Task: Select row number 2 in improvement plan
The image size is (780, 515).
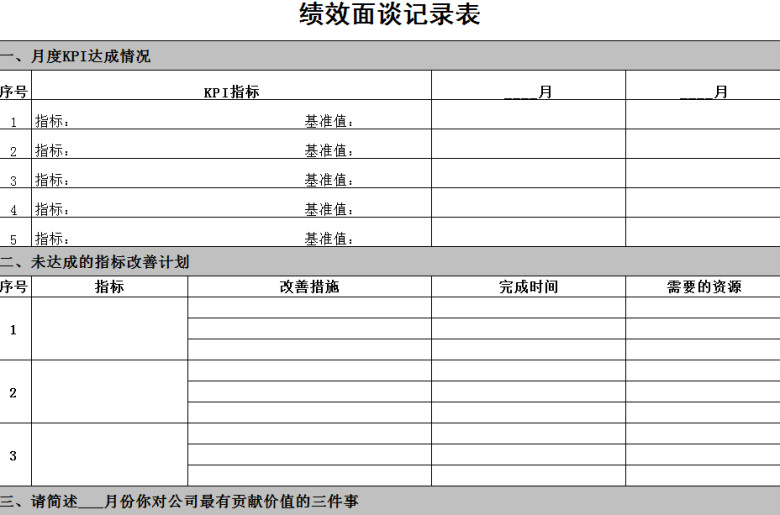Action: [13, 393]
